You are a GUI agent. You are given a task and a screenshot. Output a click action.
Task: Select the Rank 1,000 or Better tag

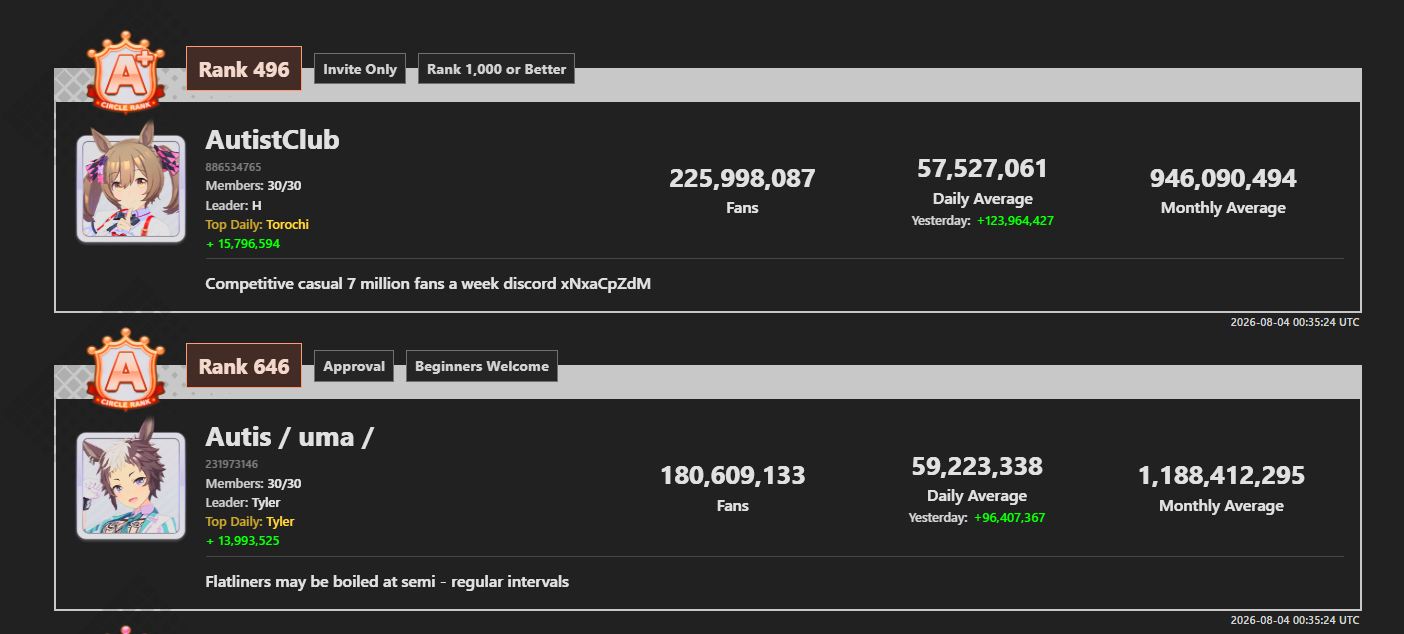pos(496,69)
